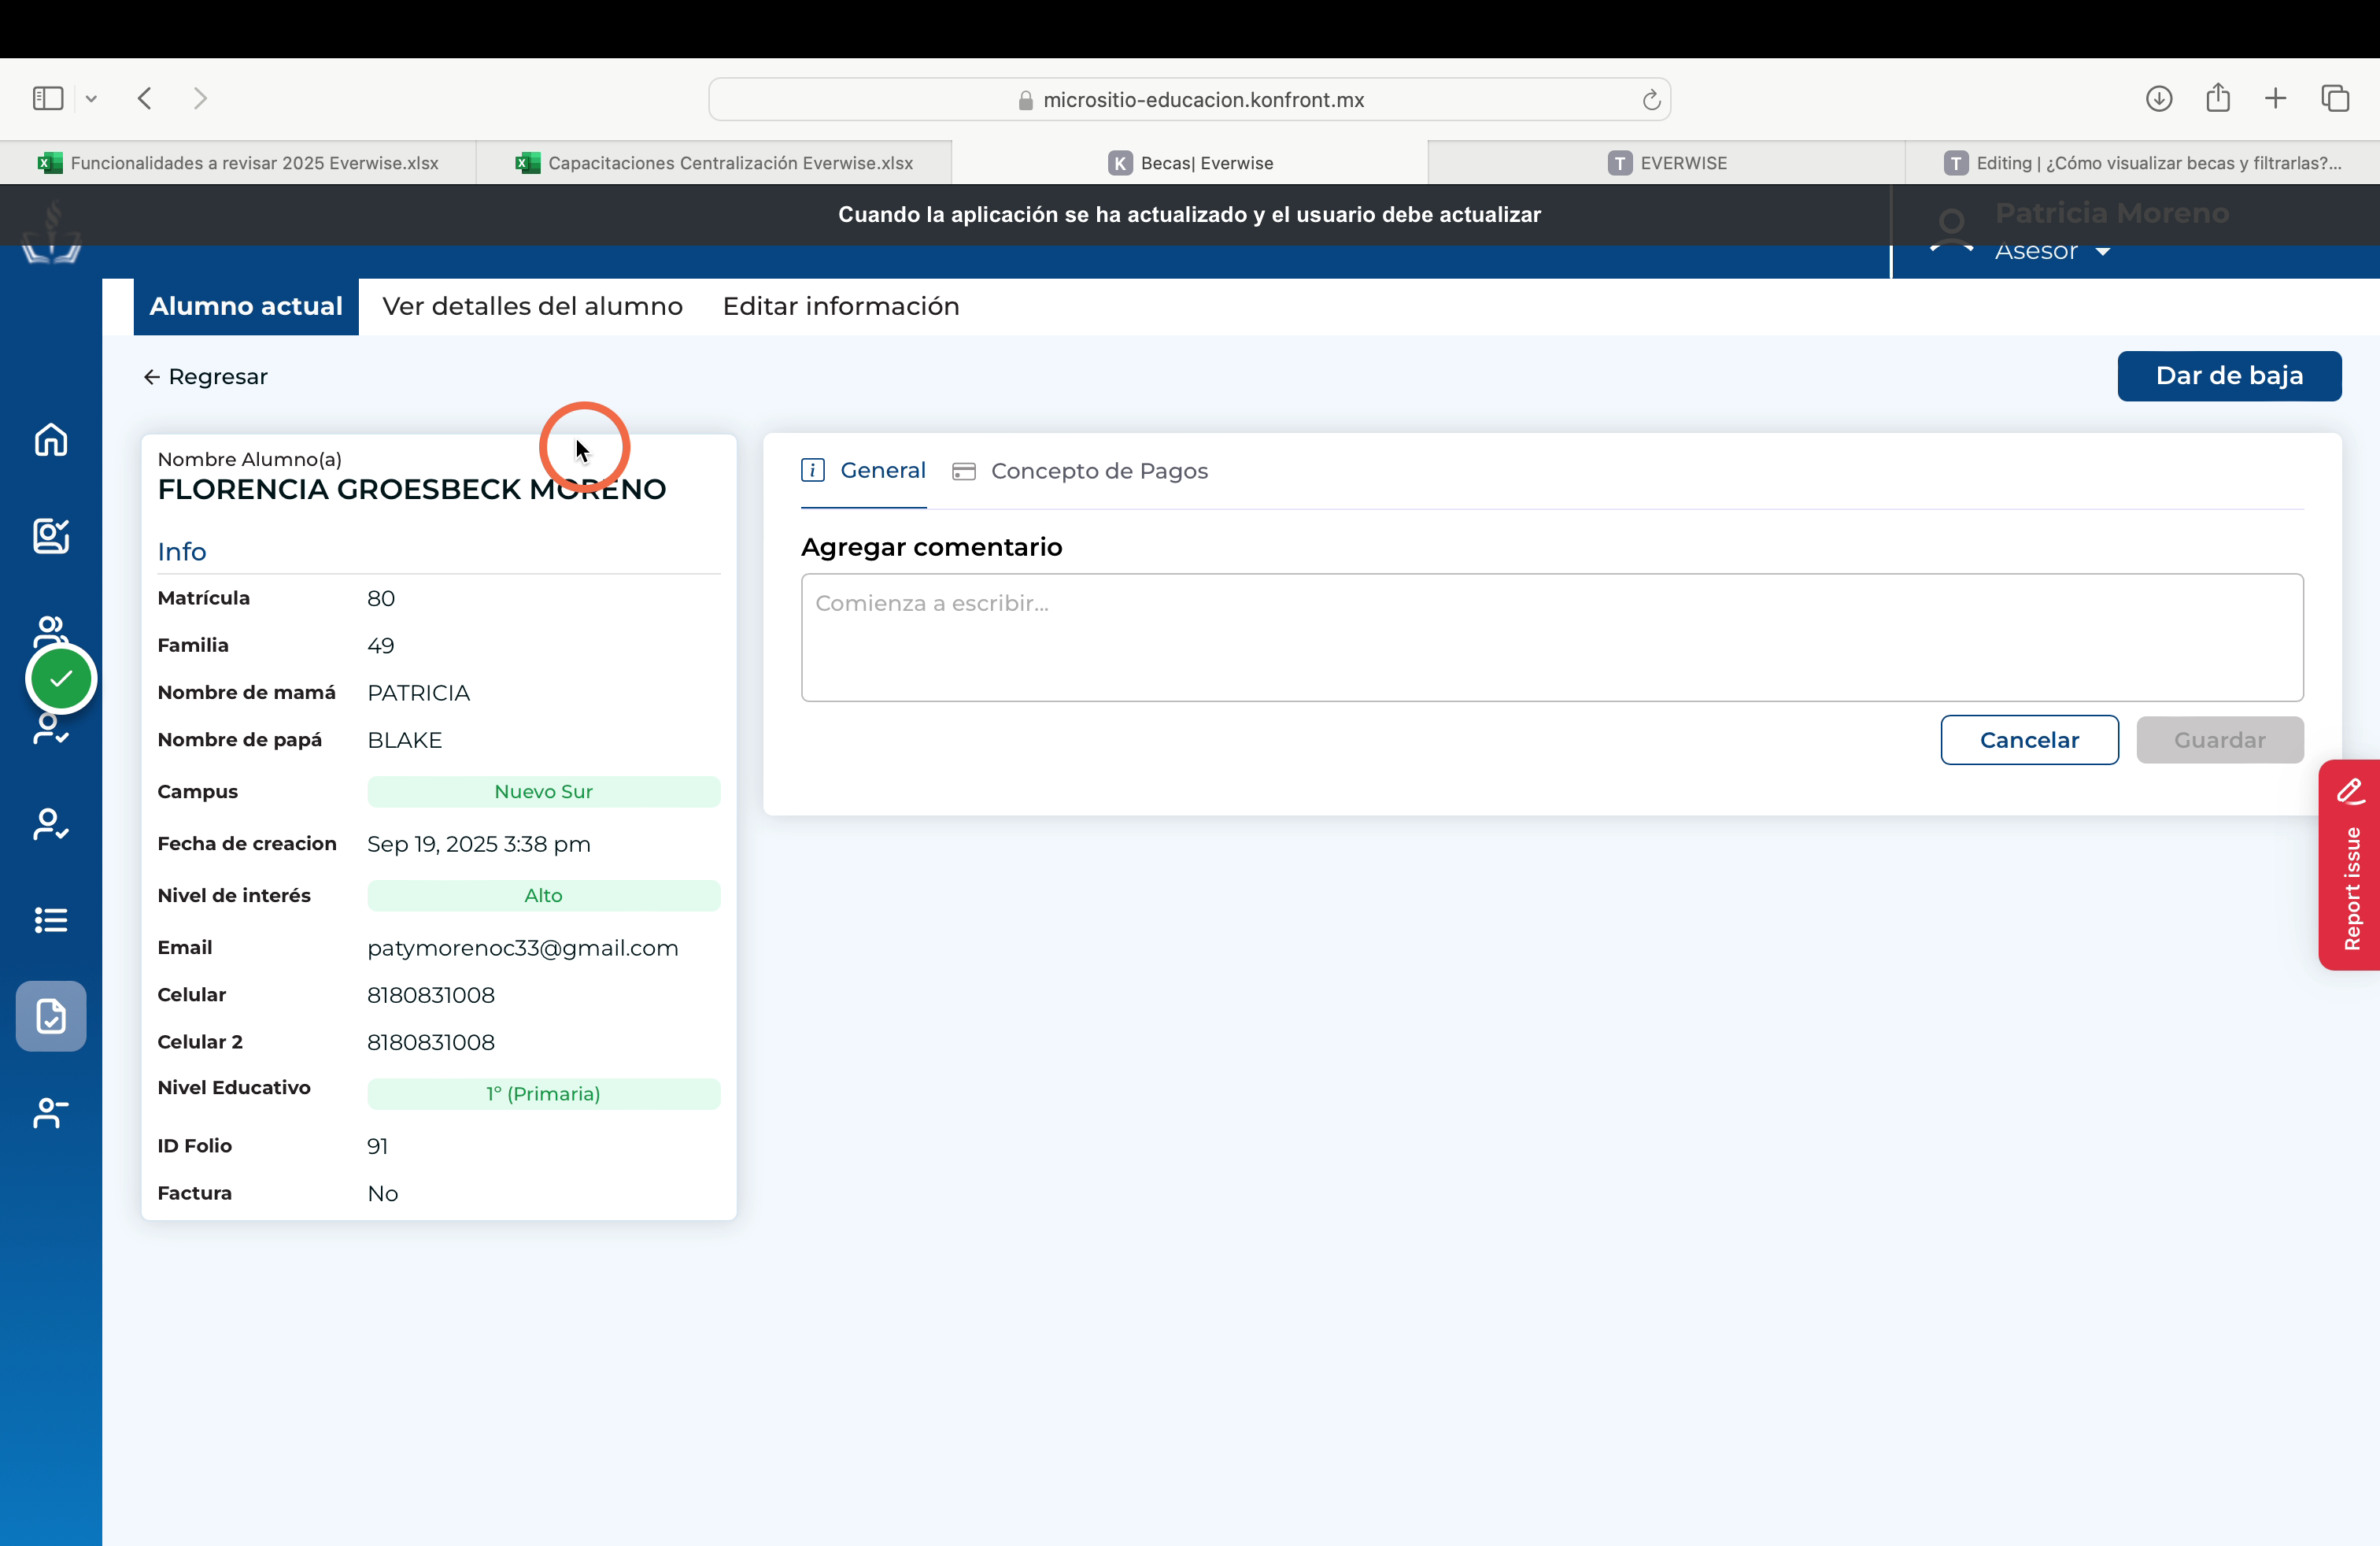Screen dimensions: 2380x1546
Task: Show Safari downloads
Action: pyautogui.click(x=2158, y=98)
